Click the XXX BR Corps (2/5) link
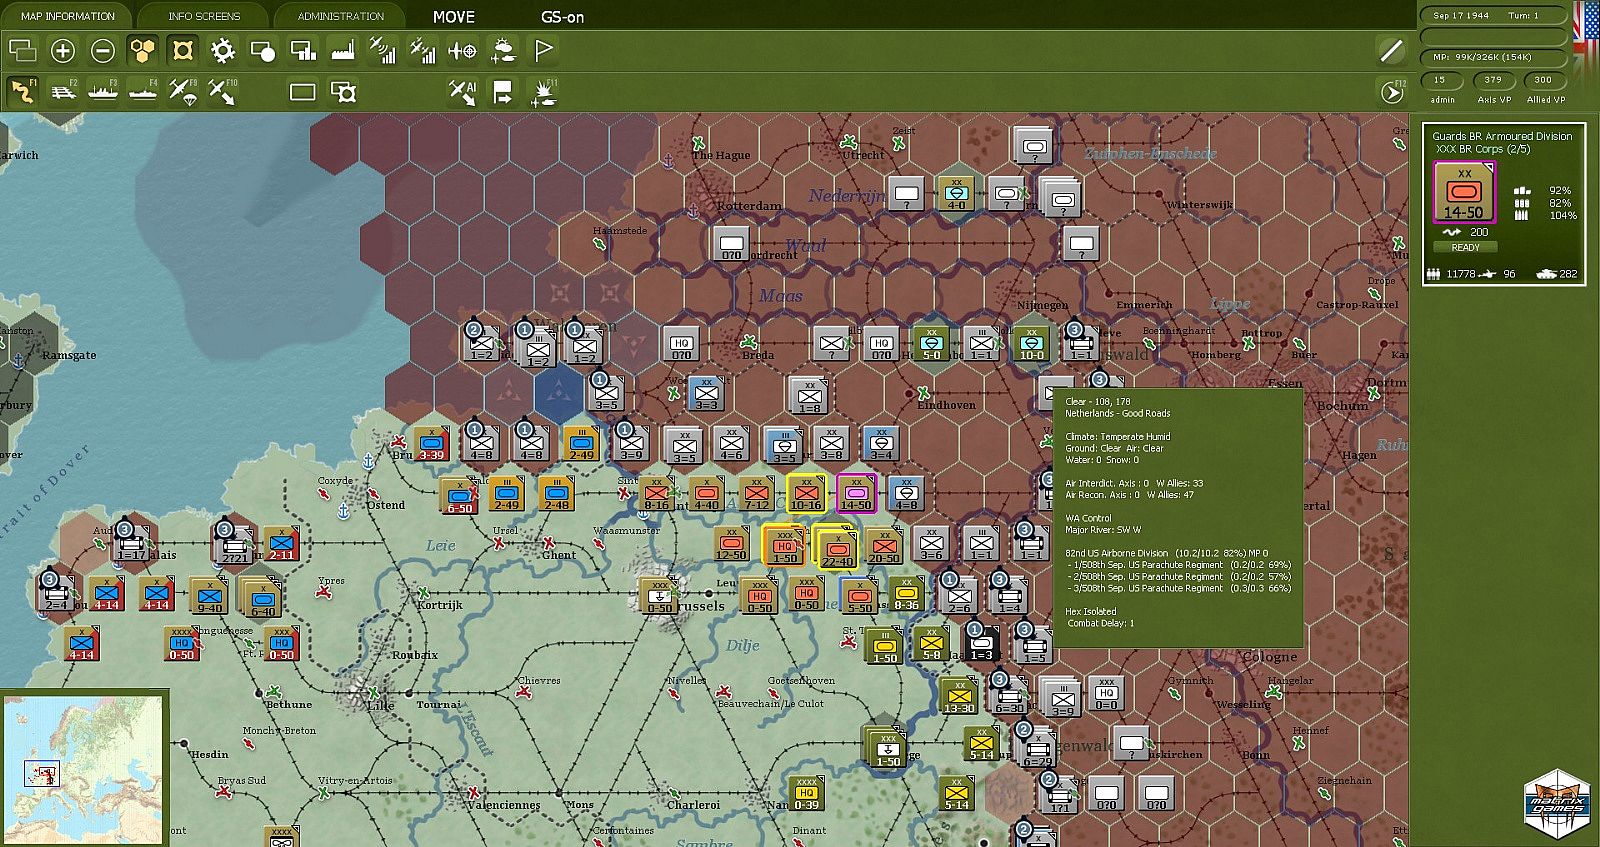 pyautogui.click(x=1482, y=149)
